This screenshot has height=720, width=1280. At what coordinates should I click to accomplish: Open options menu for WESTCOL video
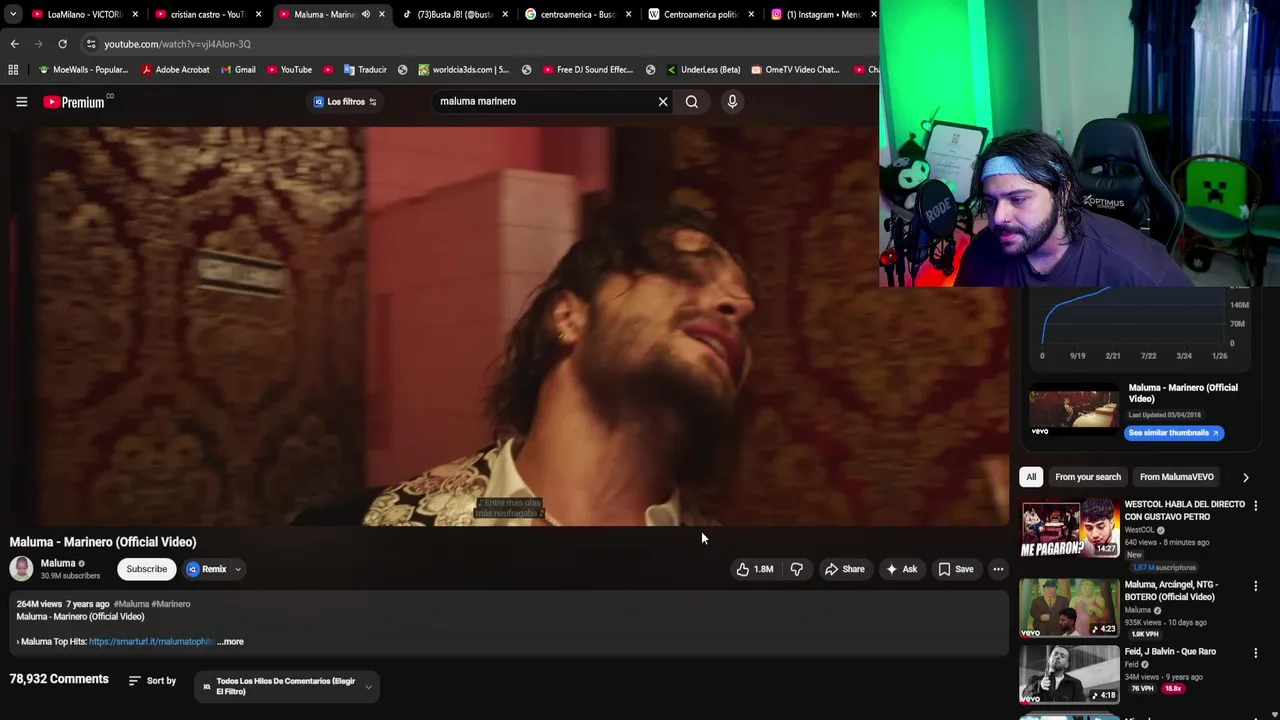pos(1256,506)
